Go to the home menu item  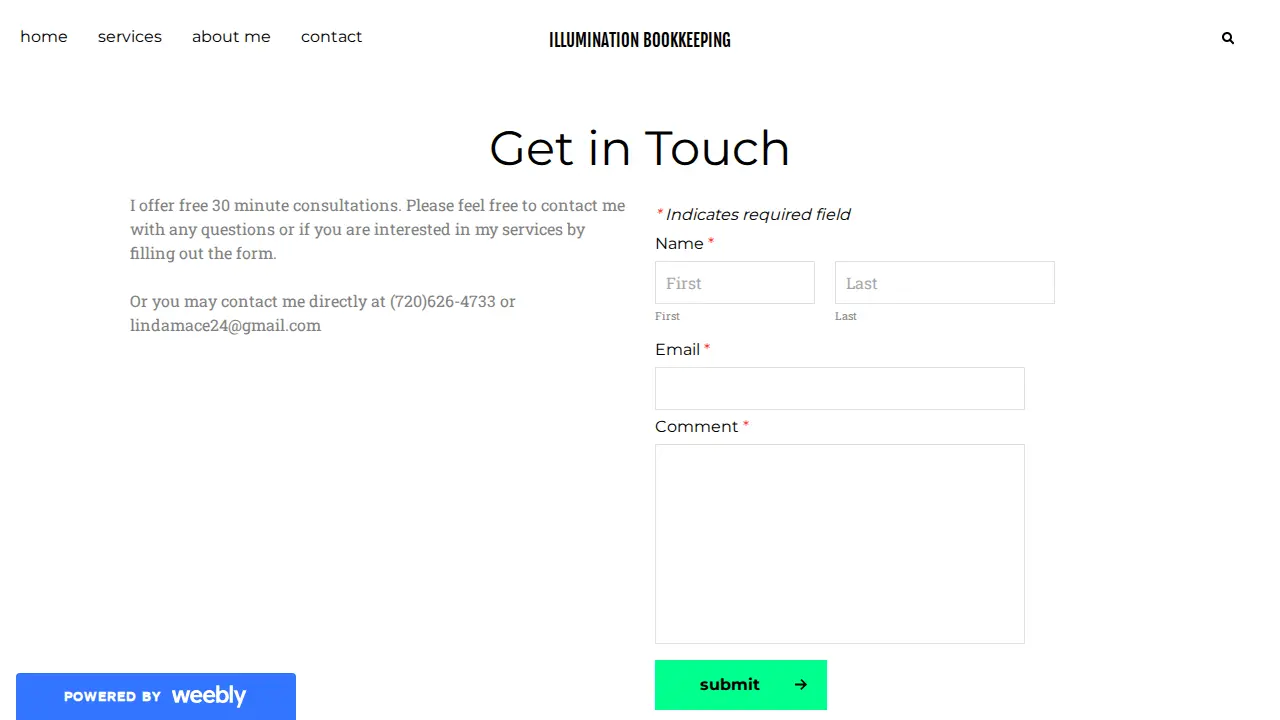(44, 37)
